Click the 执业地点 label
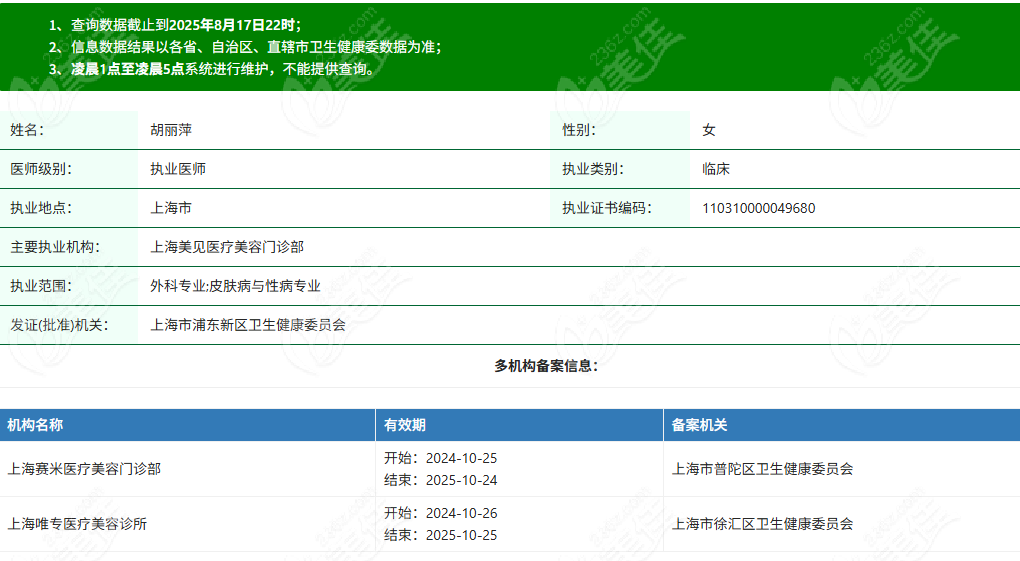The height and width of the screenshot is (561, 1020). pyautogui.click(x=41, y=208)
